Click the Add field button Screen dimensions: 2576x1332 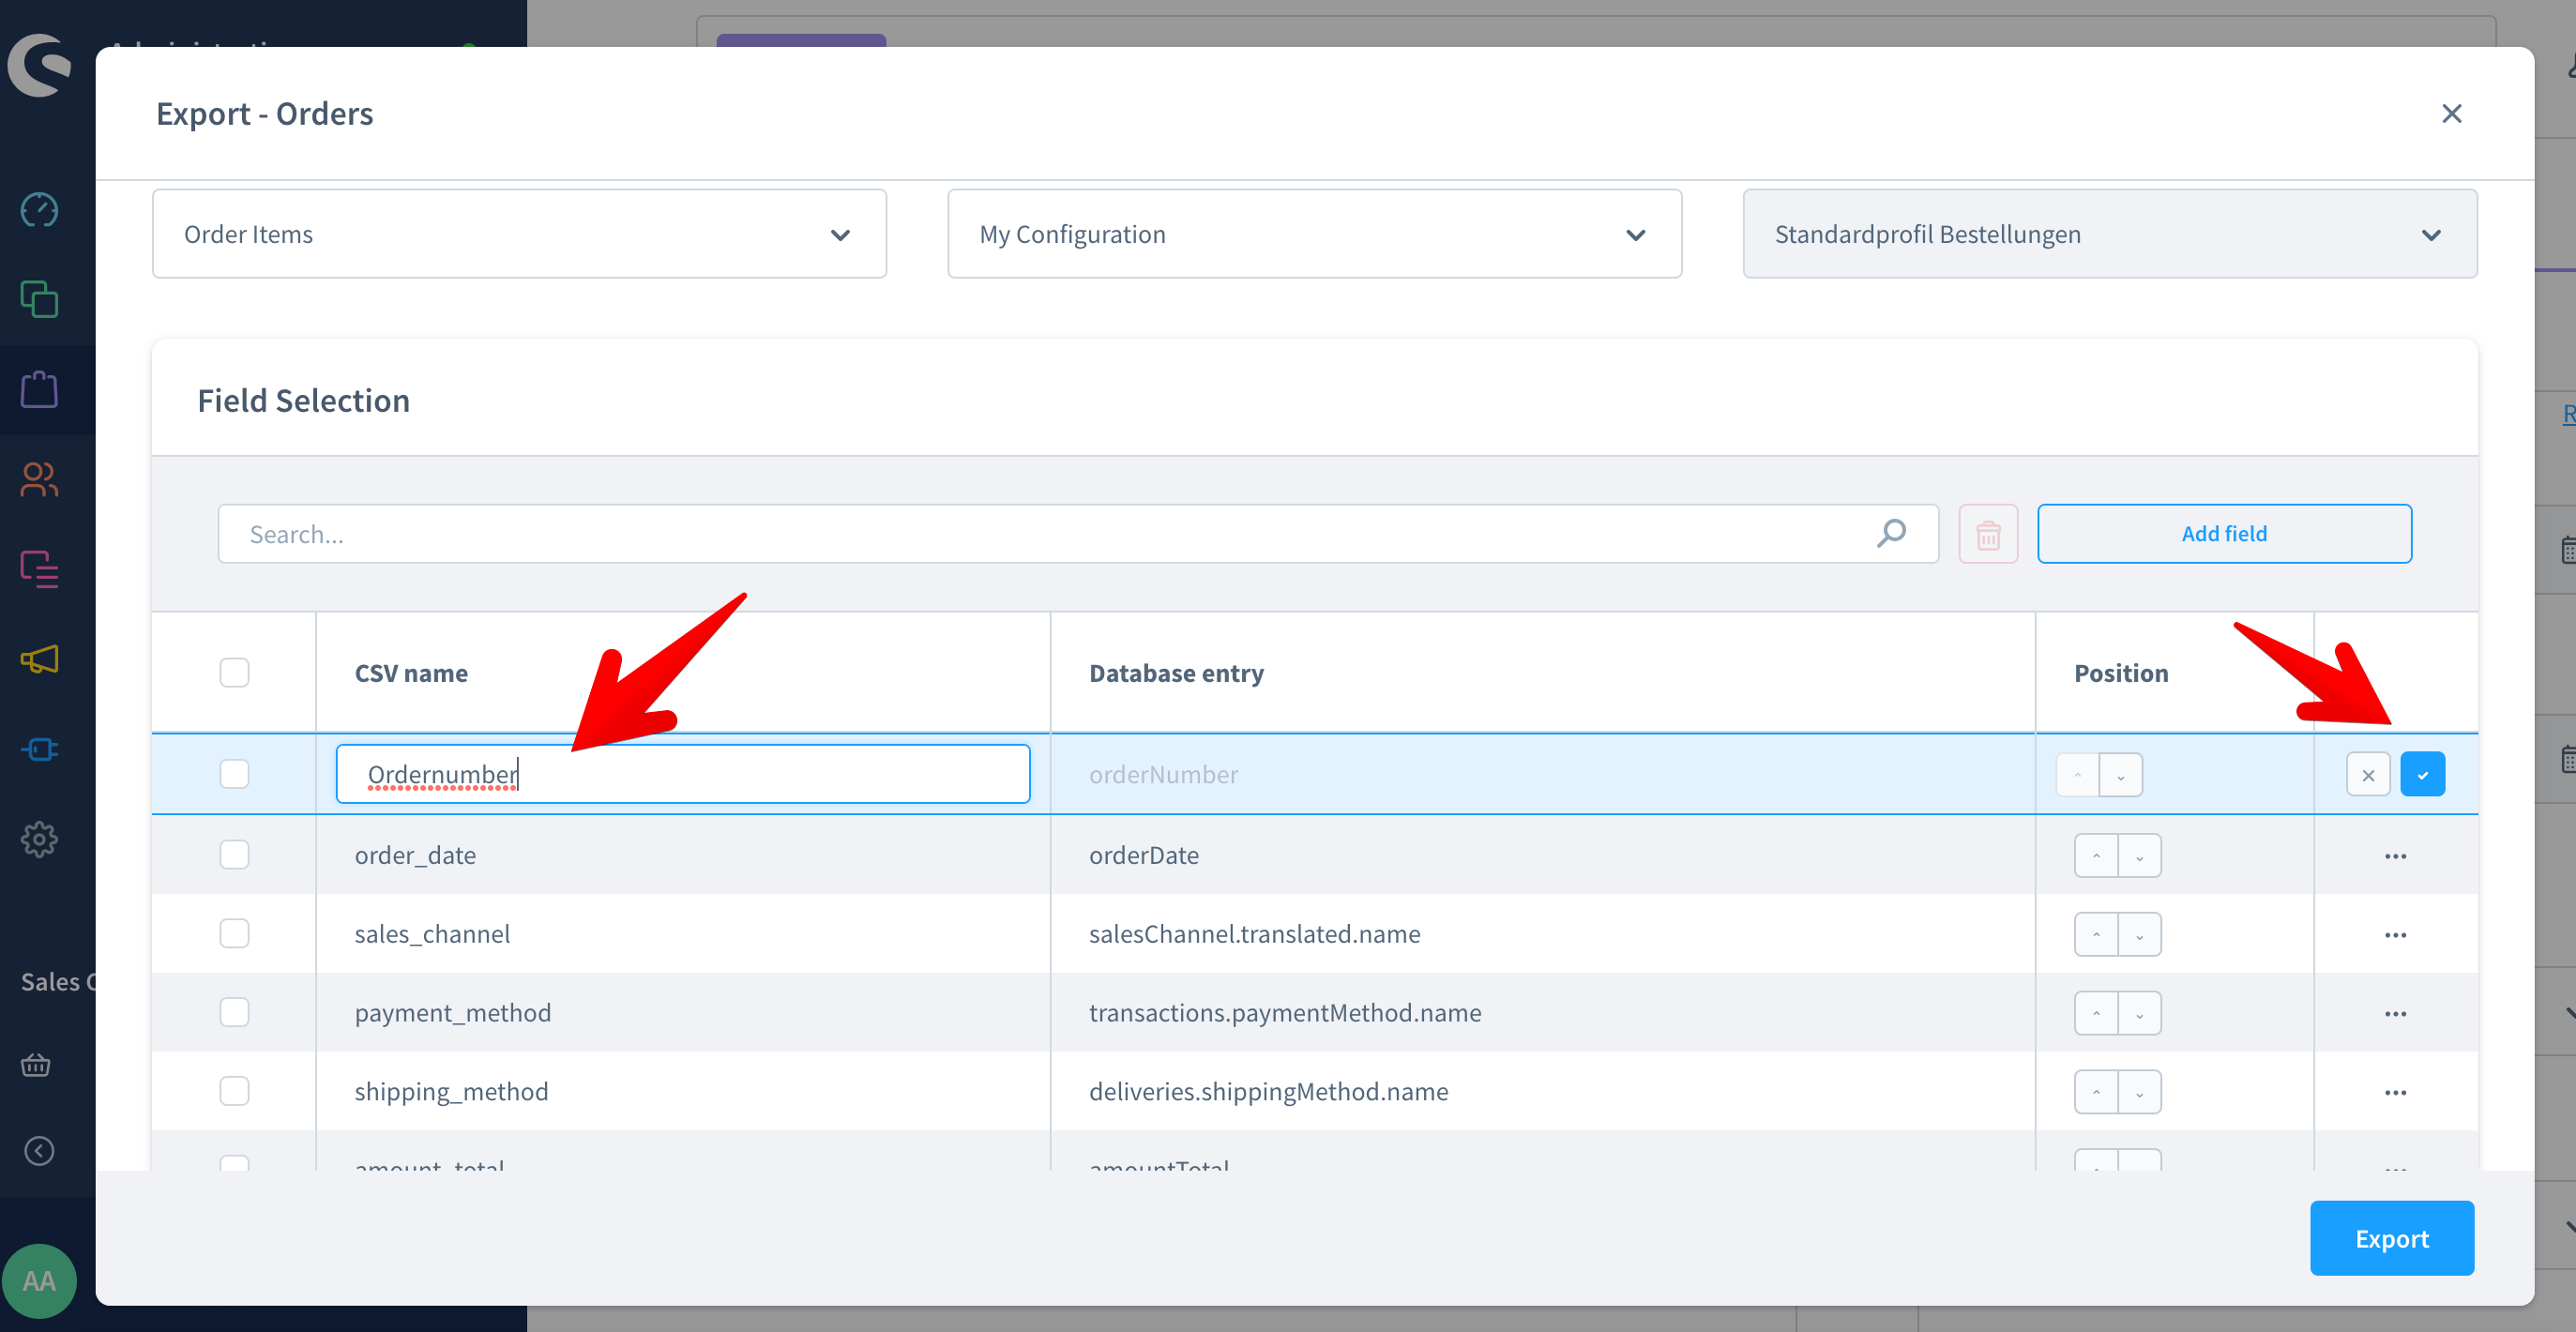2224,534
